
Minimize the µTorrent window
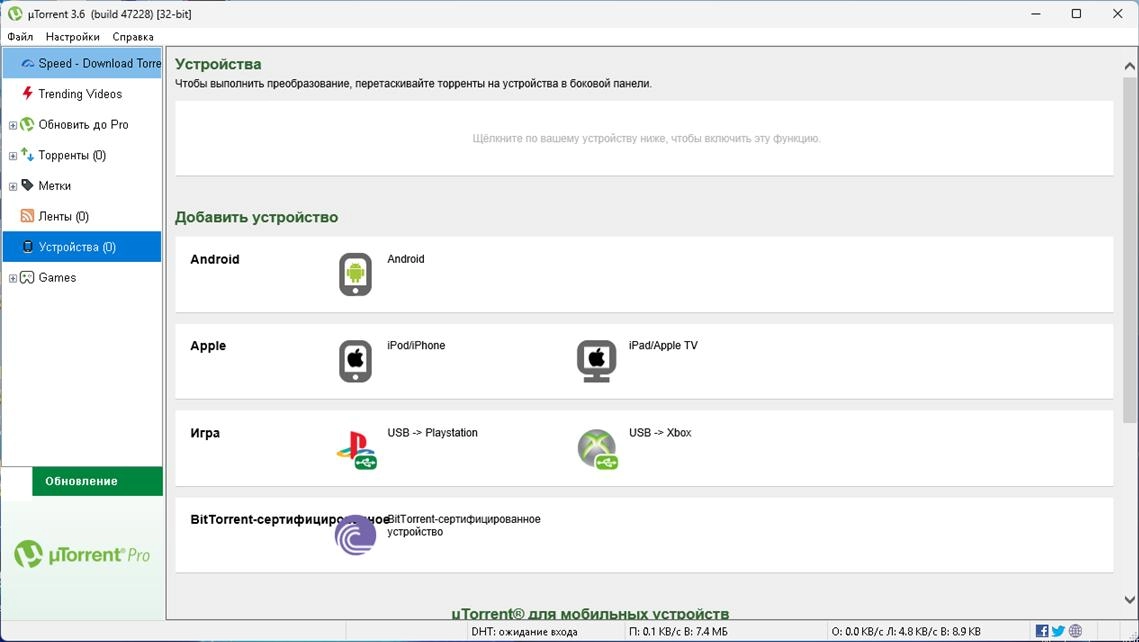pos(1036,14)
